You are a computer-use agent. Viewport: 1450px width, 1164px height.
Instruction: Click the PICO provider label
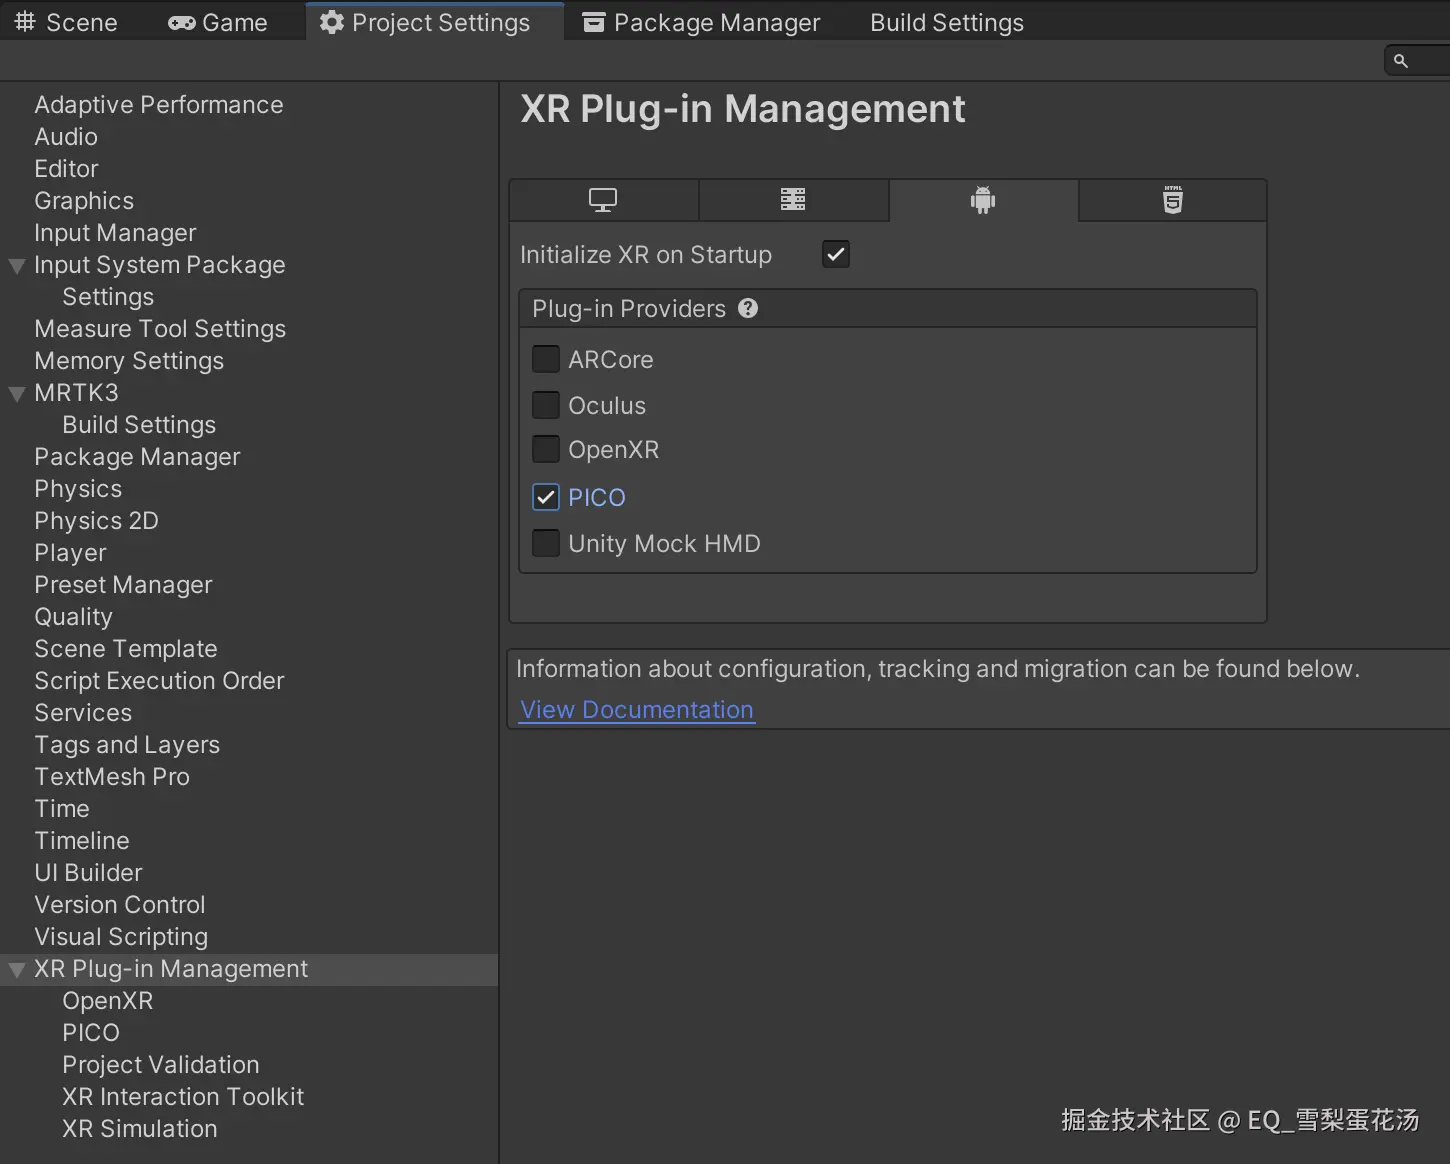click(x=597, y=497)
